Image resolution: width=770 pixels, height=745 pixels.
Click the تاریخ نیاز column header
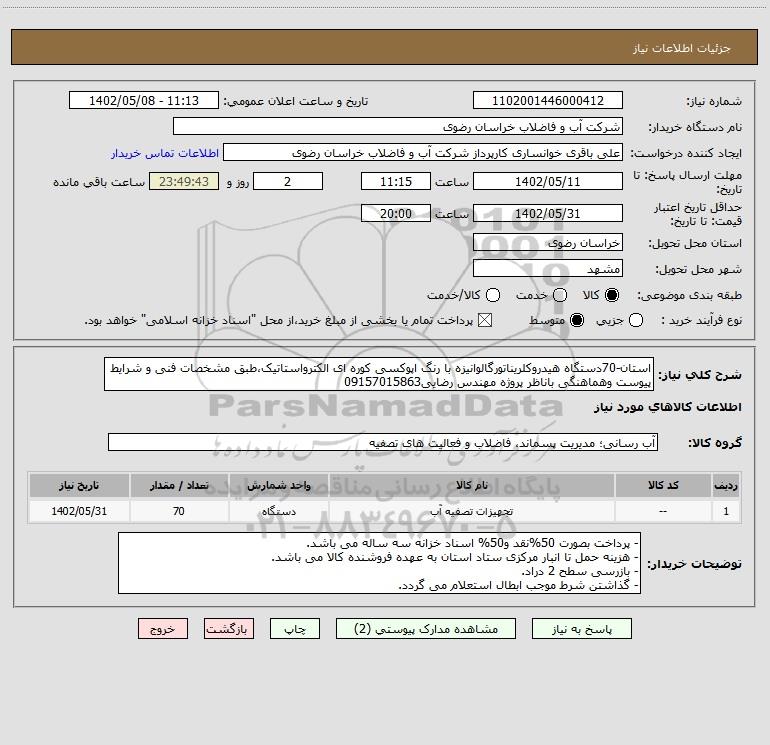tap(79, 485)
